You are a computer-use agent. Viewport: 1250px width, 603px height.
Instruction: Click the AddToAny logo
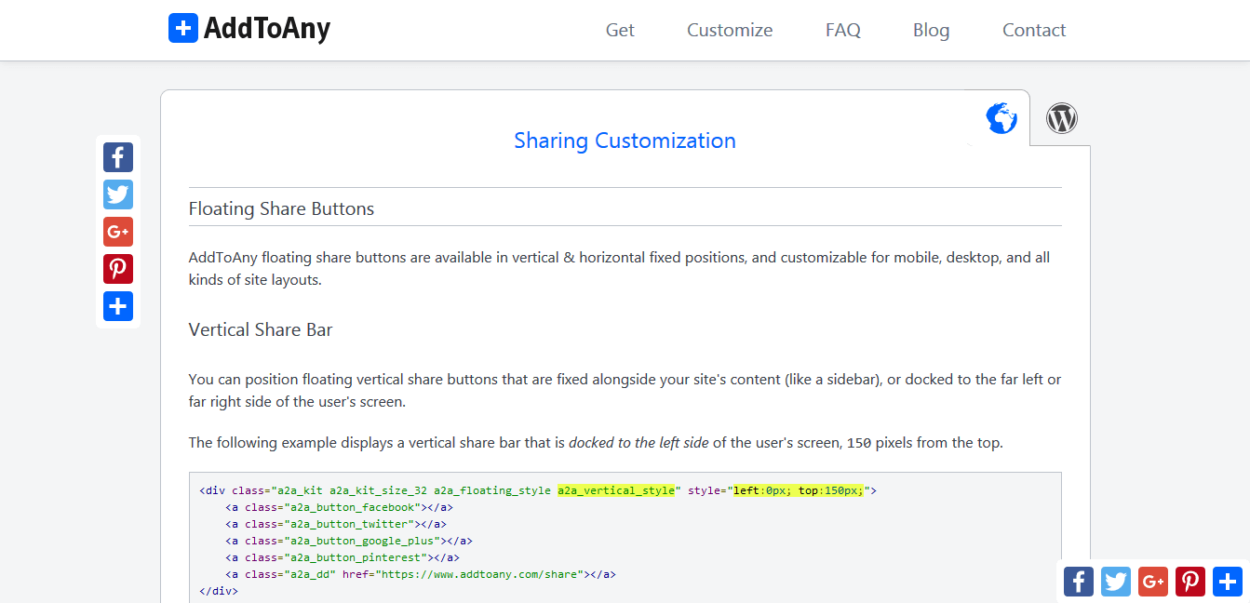point(249,29)
